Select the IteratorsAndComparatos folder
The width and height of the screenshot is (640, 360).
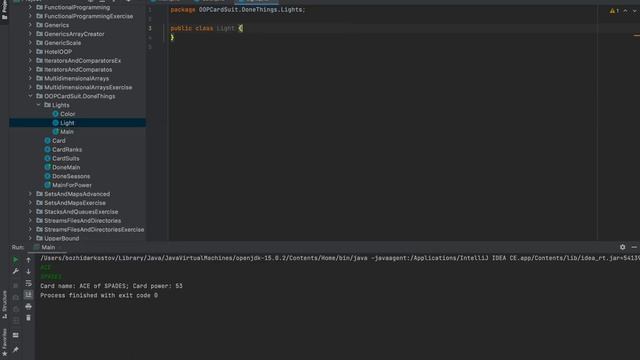pos(78,70)
